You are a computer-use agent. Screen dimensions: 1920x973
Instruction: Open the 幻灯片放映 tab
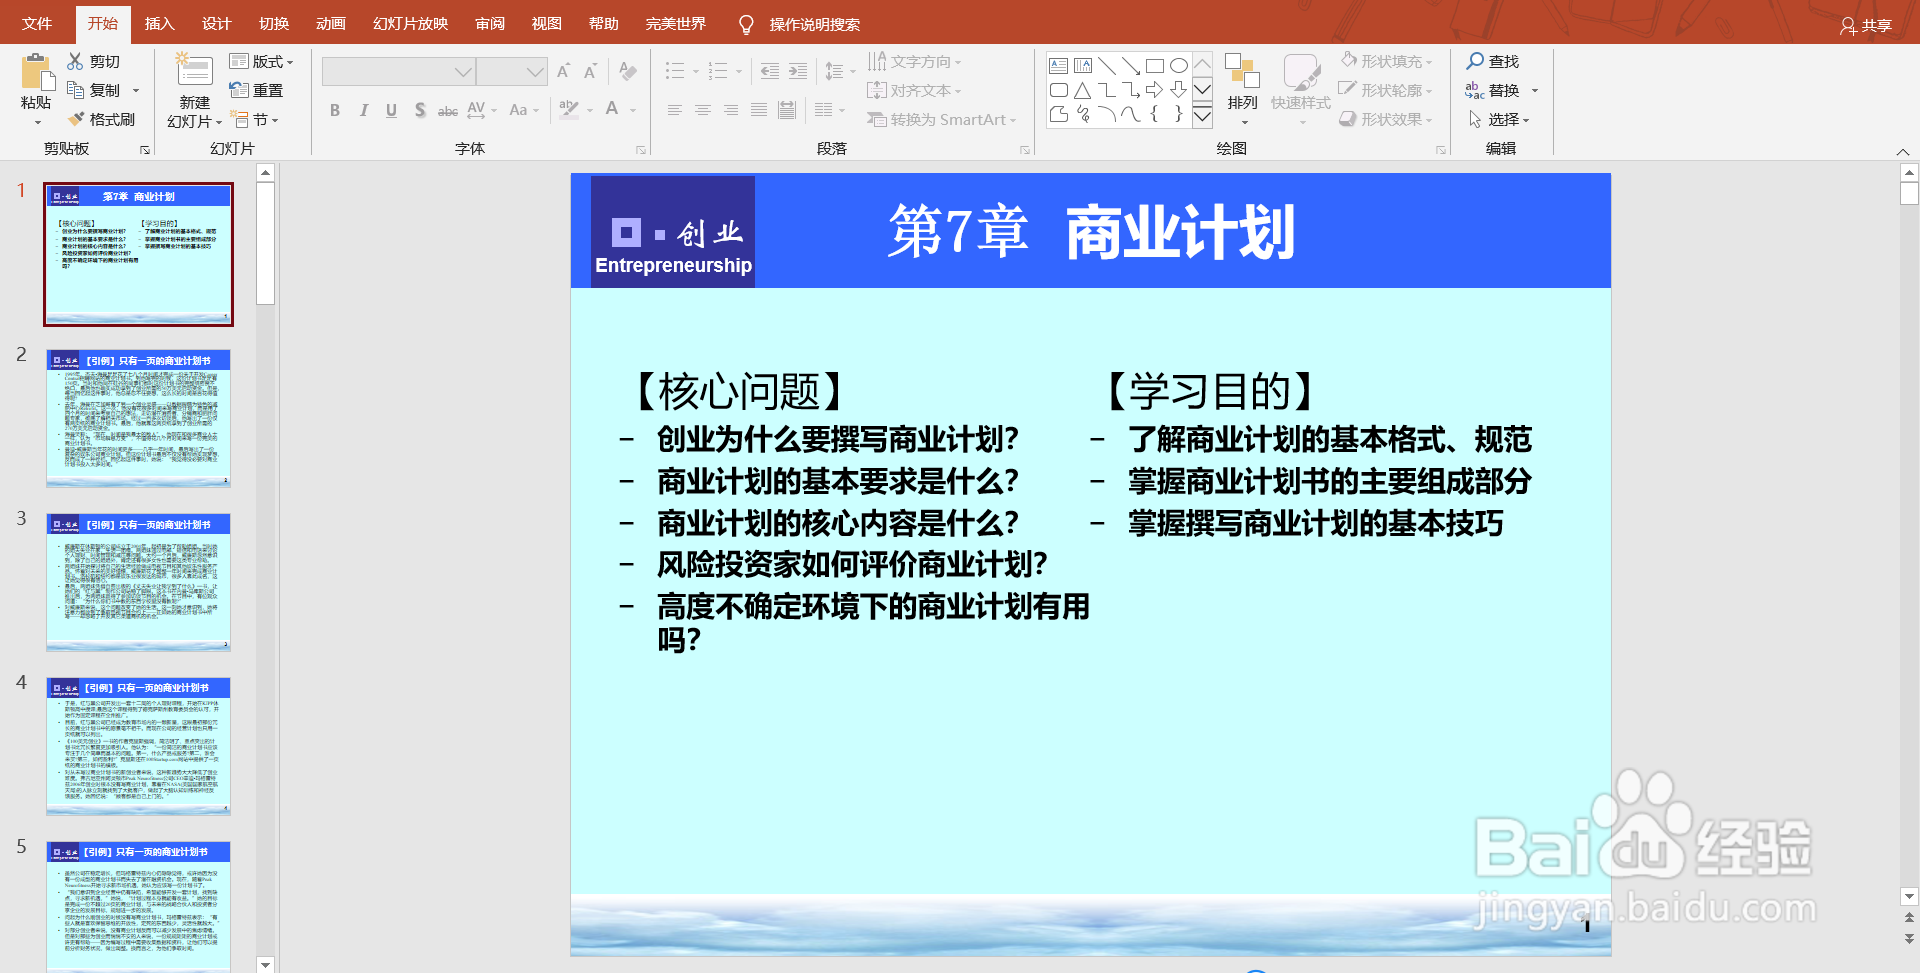click(x=408, y=22)
